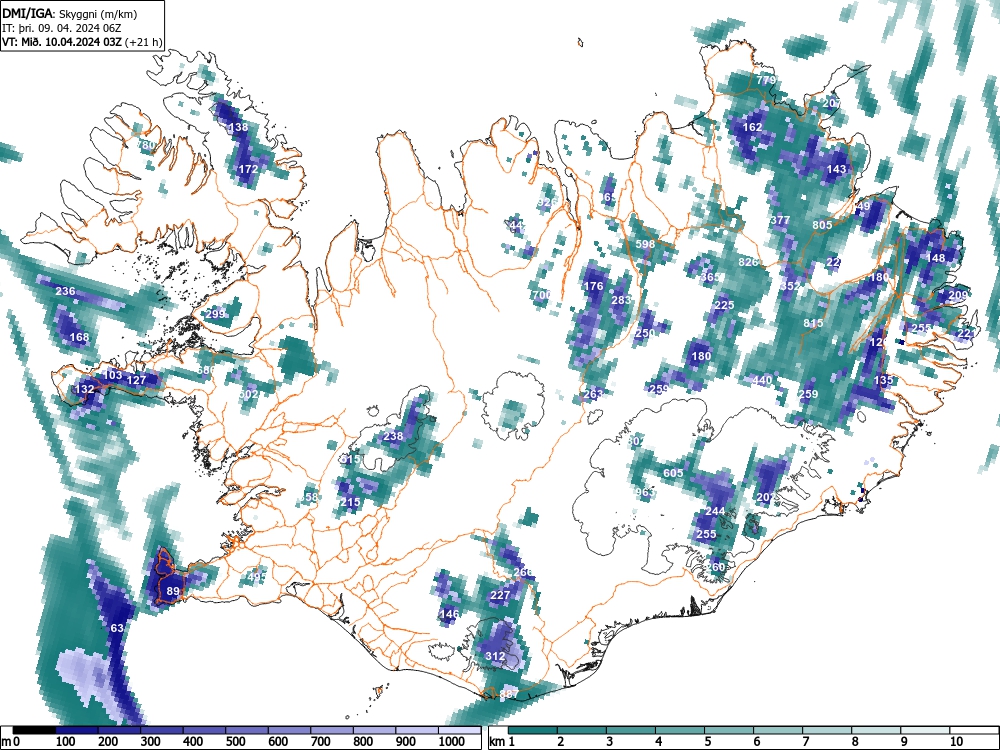Click the visibility value 132 on the map
The image size is (1000, 750).
[x=85, y=389]
